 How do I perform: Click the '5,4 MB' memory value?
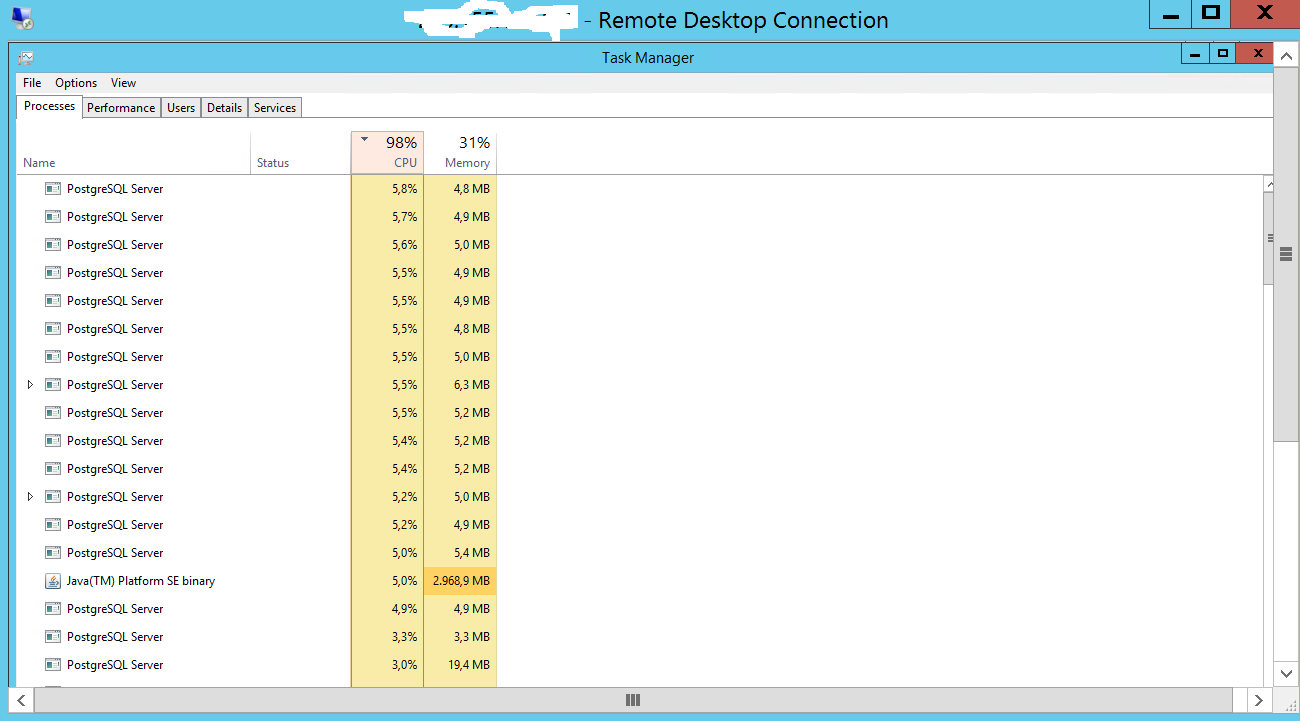click(x=472, y=553)
